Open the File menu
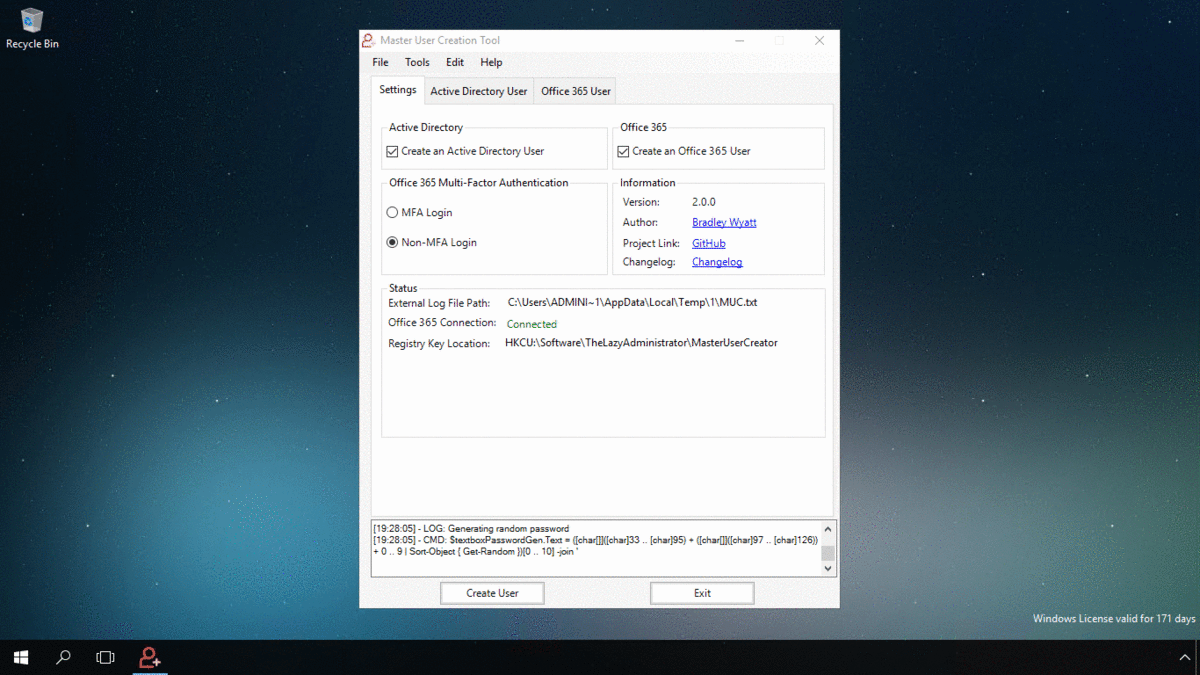 click(x=380, y=62)
